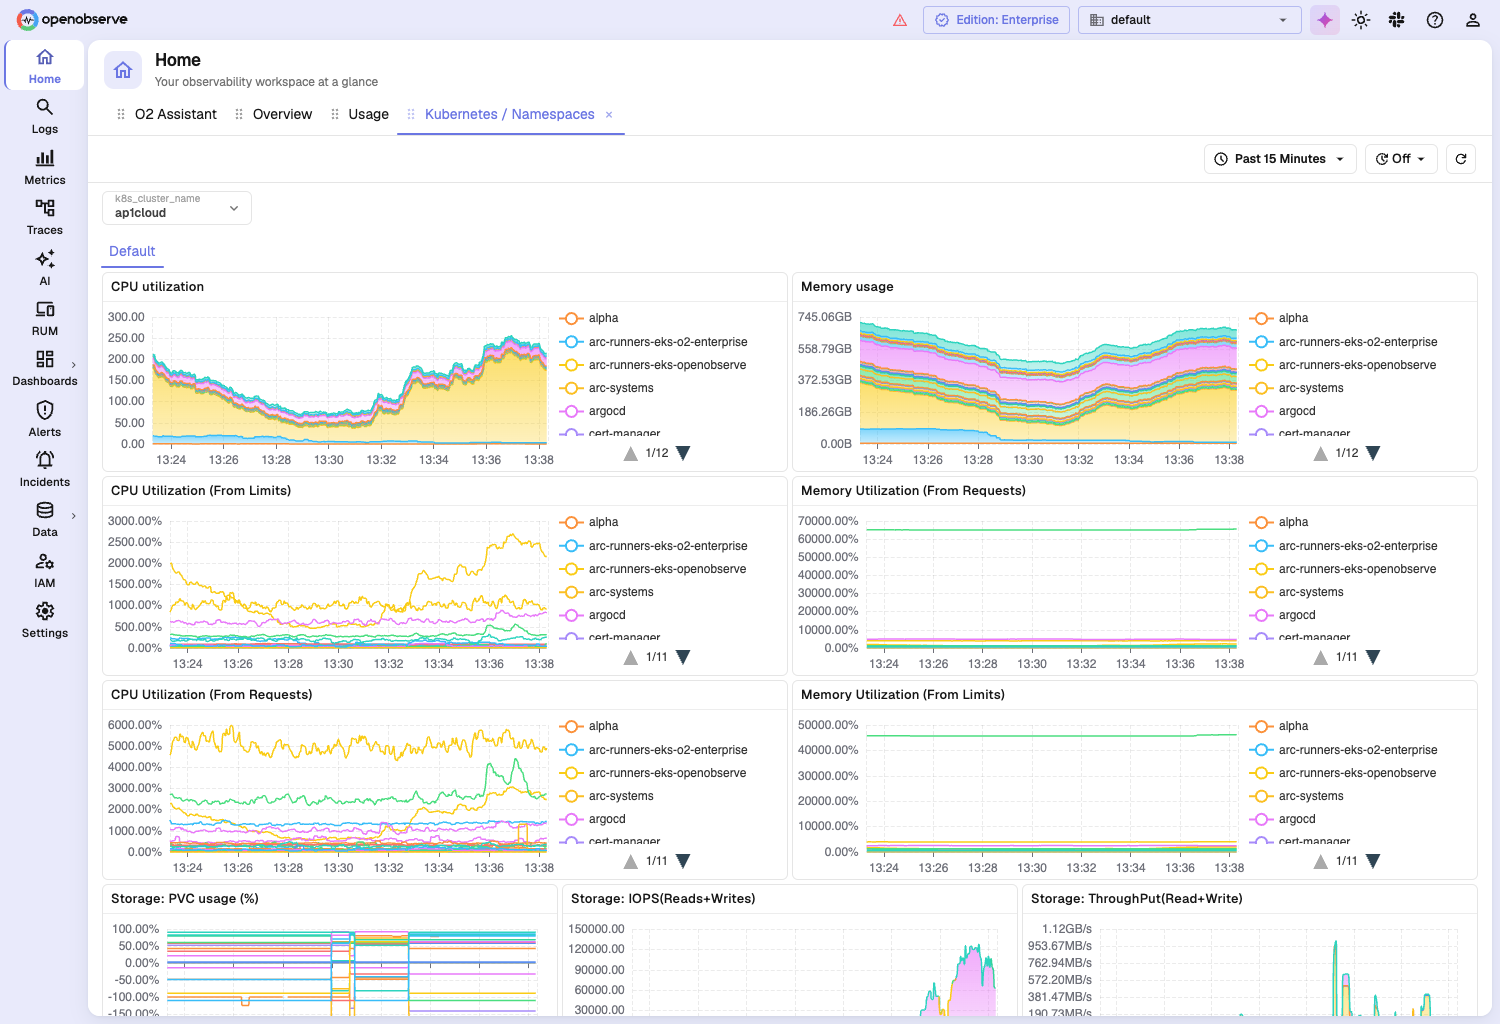Viewport: 1500px width, 1024px height.
Task: Next legend page in Memory usage
Action: pos(1373,454)
